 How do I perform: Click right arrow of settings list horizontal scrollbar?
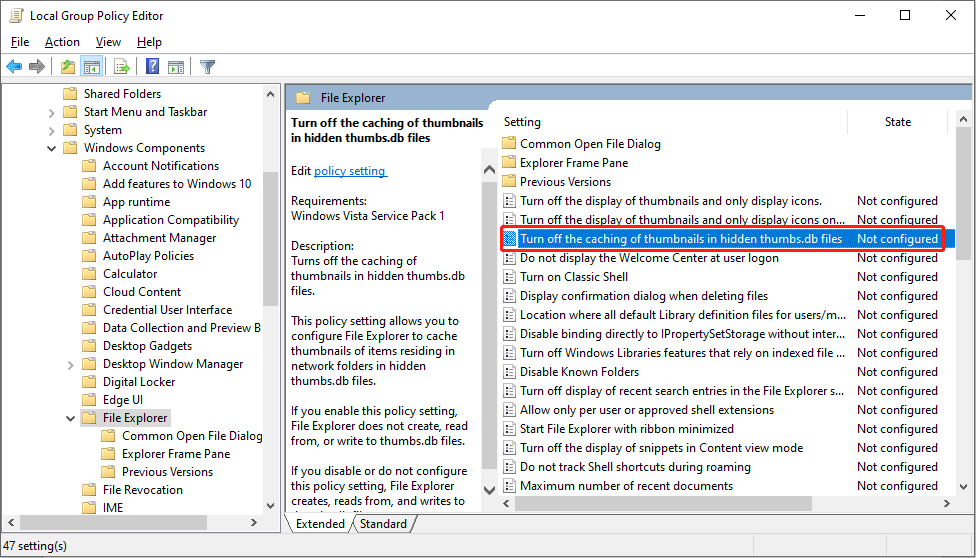coord(947,503)
